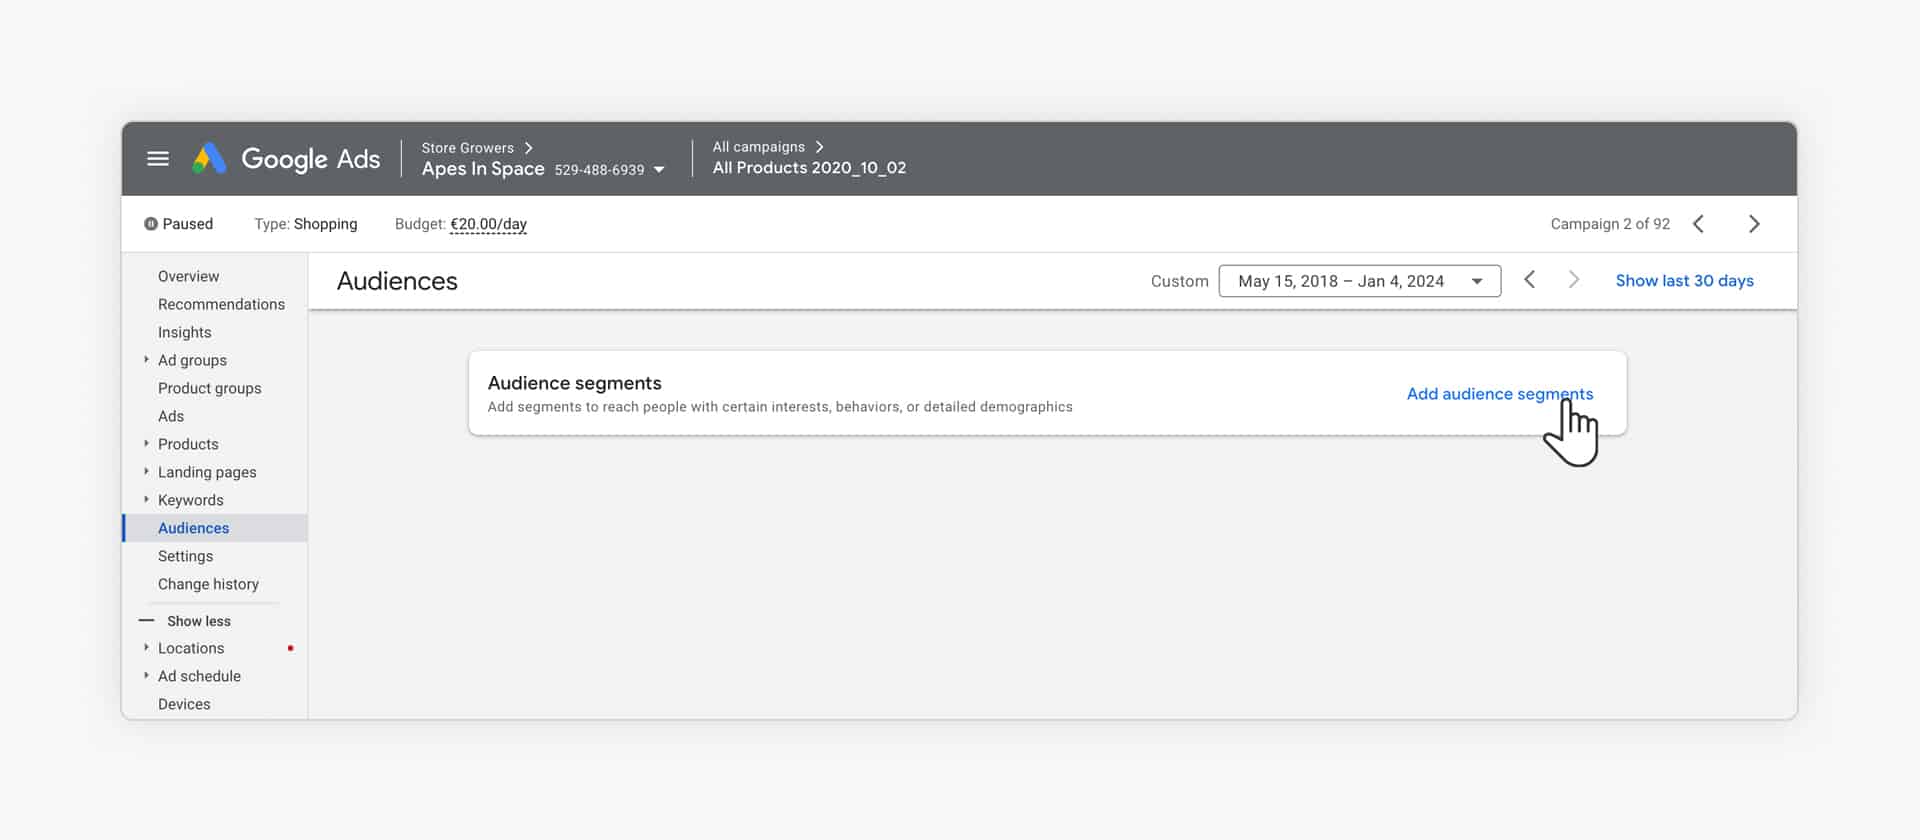Click the Custom date label
Screen dimensions: 1920x840
point(1179,282)
